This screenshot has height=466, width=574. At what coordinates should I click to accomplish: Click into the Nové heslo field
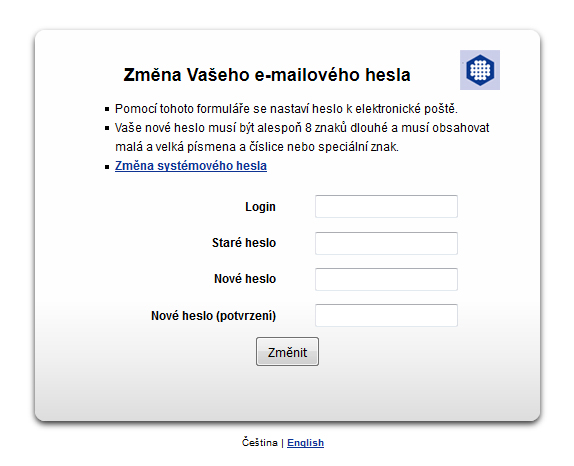click(386, 279)
